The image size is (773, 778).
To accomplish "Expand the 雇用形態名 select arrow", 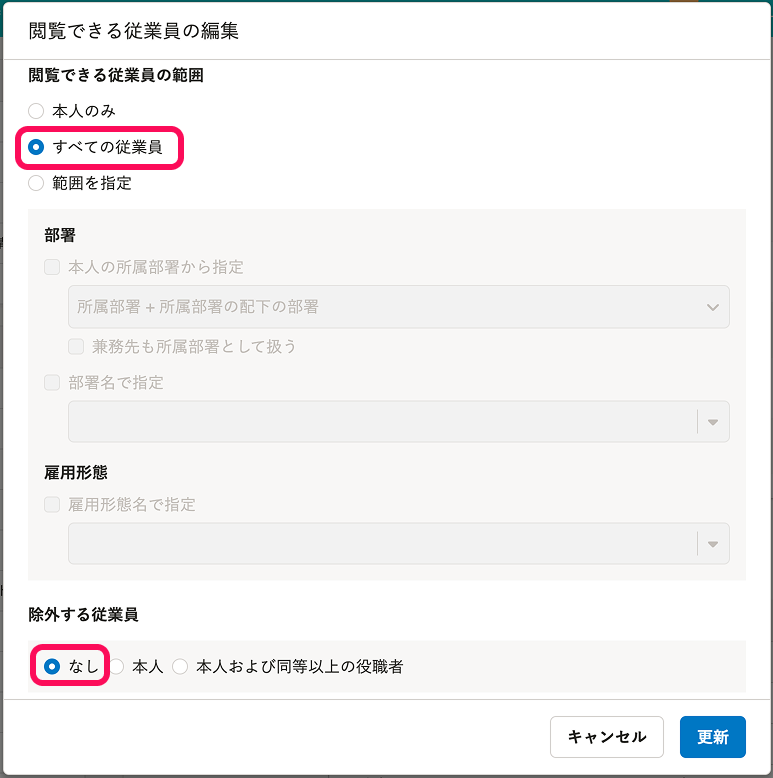I will [713, 544].
